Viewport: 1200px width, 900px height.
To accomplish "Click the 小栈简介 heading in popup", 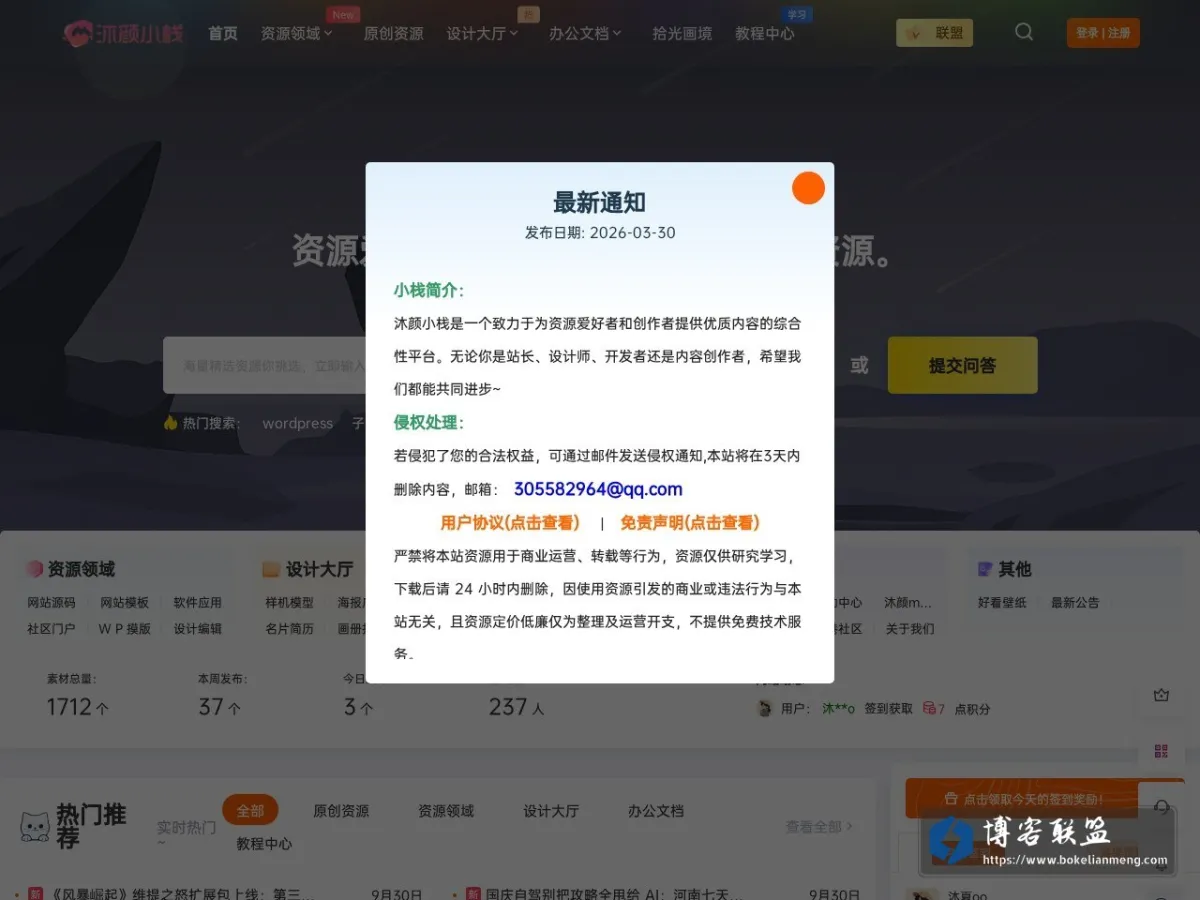I will click(429, 290).
